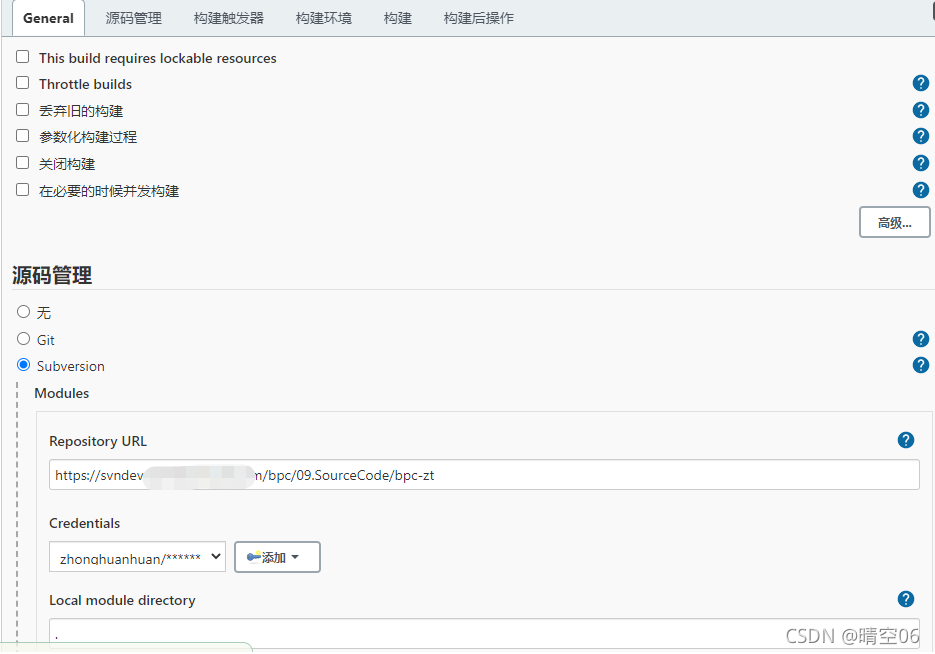Image resolution: width=935 pixels, height=654 pixels.
Task: Open help icon for Repository URL
Action: coord(906,441)
